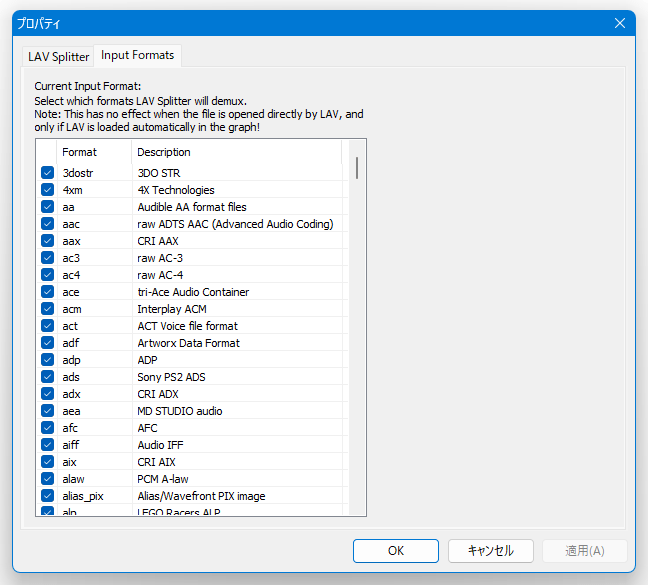Click the Format column header
Viewport: 648px width, 585px height.
tap(94, 152)
